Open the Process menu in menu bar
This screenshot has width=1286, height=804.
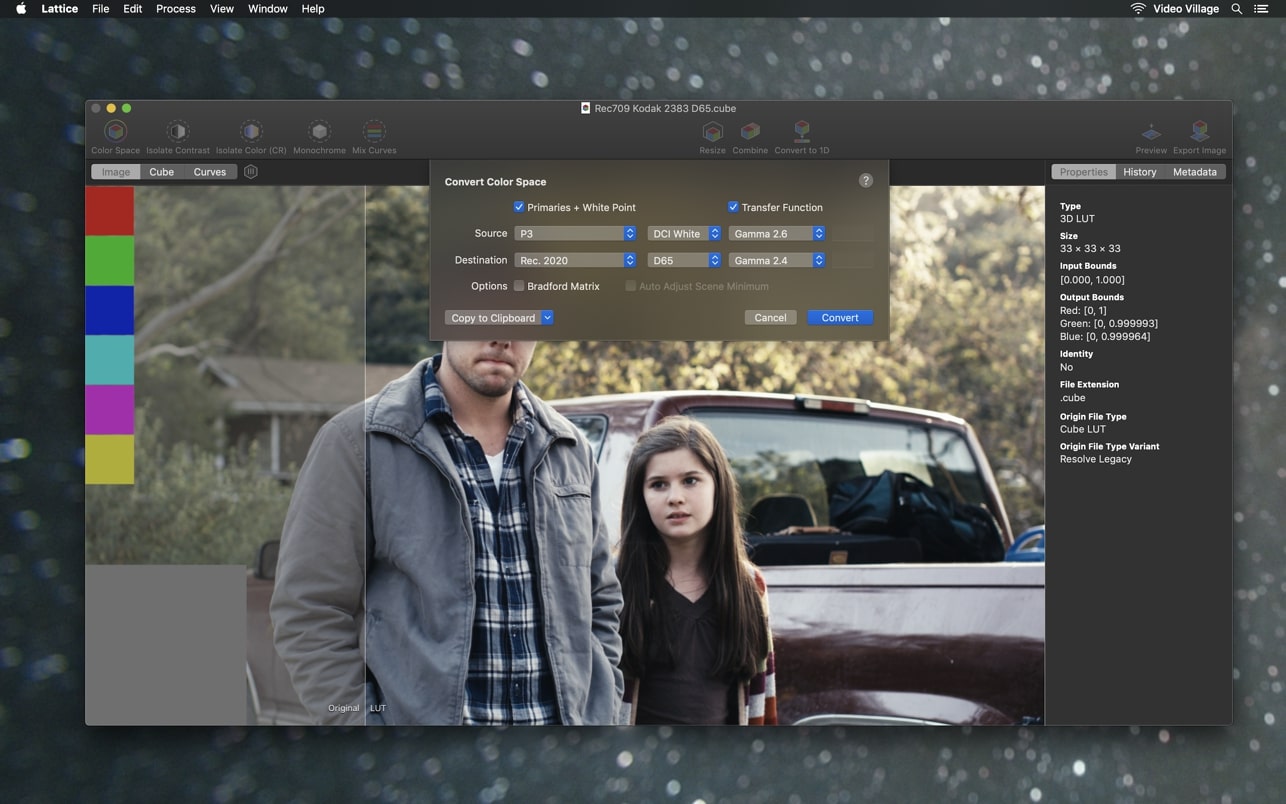(175, 9)
